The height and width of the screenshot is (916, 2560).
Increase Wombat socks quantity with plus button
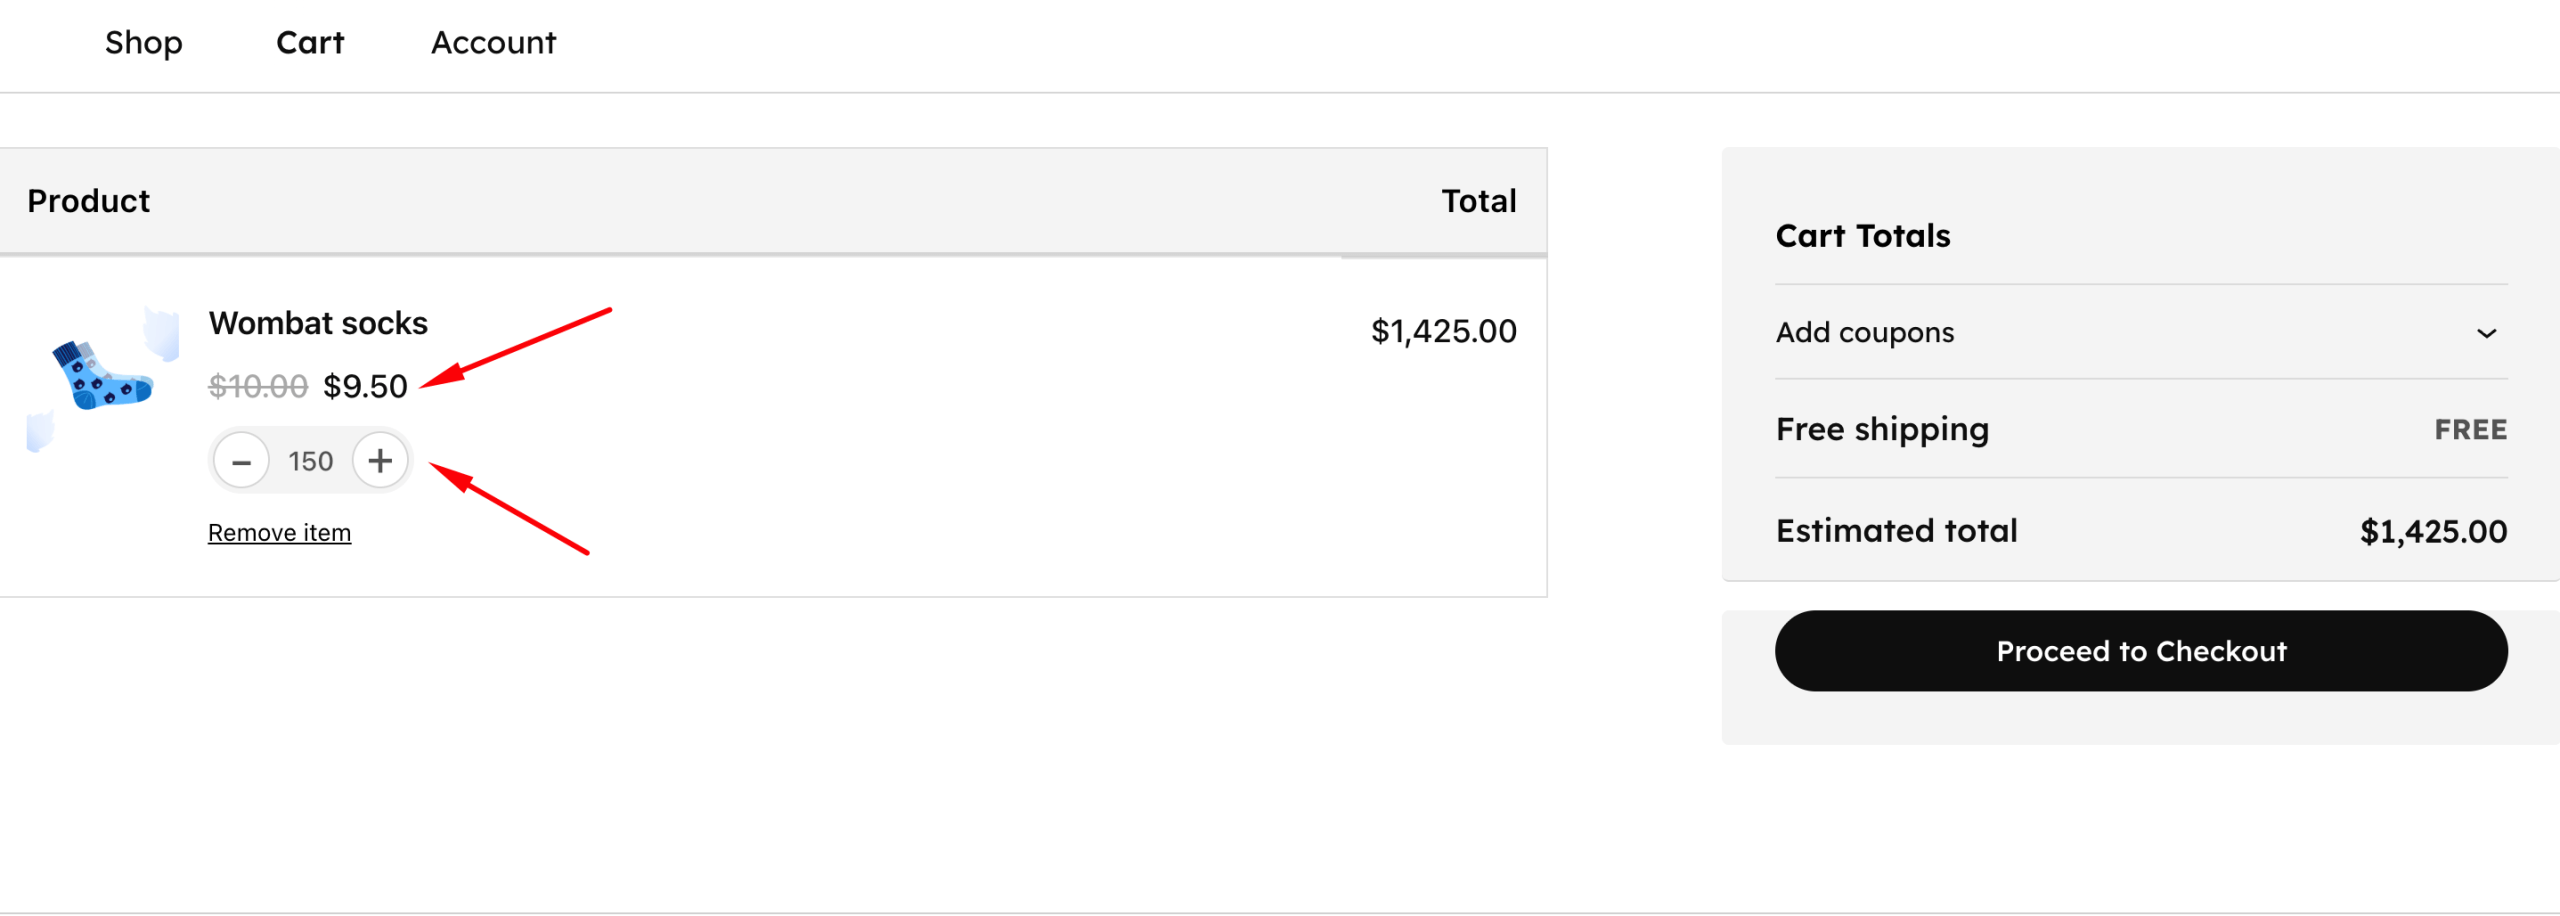380,461
